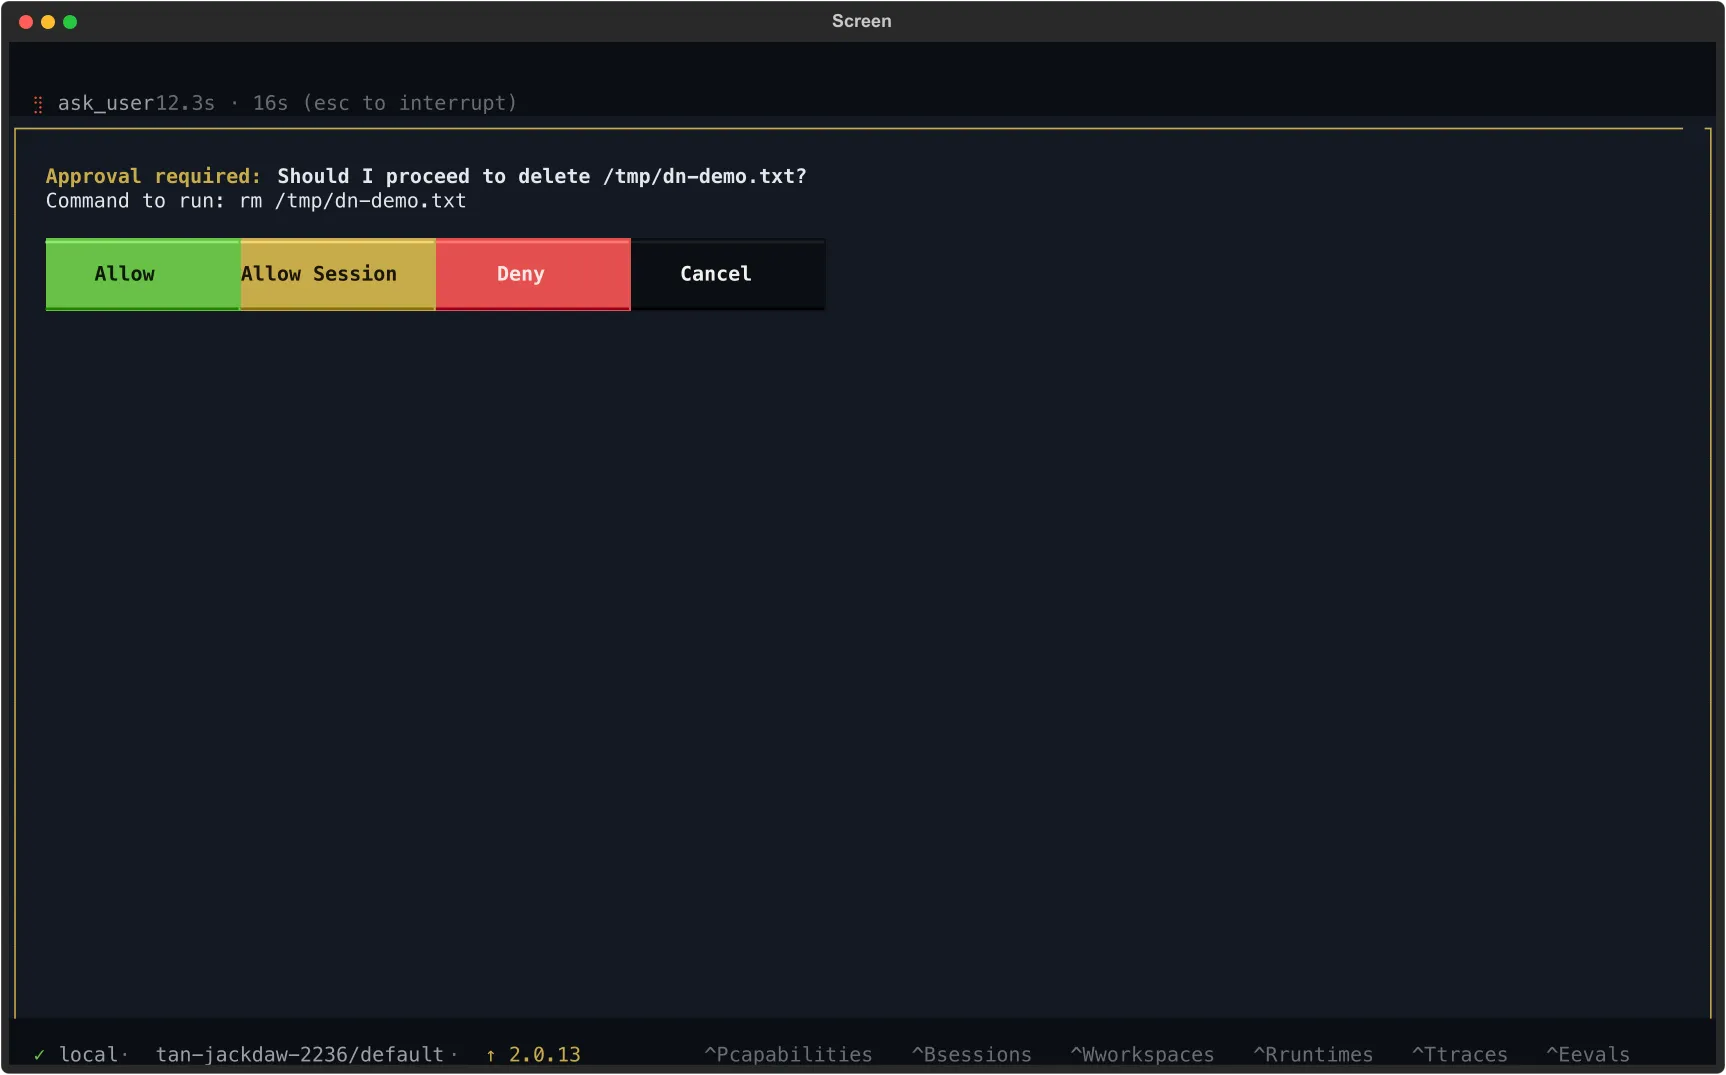
Task: Open the traces panel via ^T
Action: click(x=1460, y=1054)
